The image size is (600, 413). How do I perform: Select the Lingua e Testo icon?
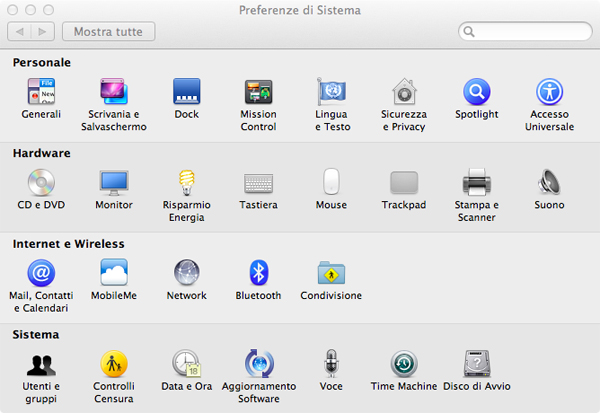coord(331,93)
